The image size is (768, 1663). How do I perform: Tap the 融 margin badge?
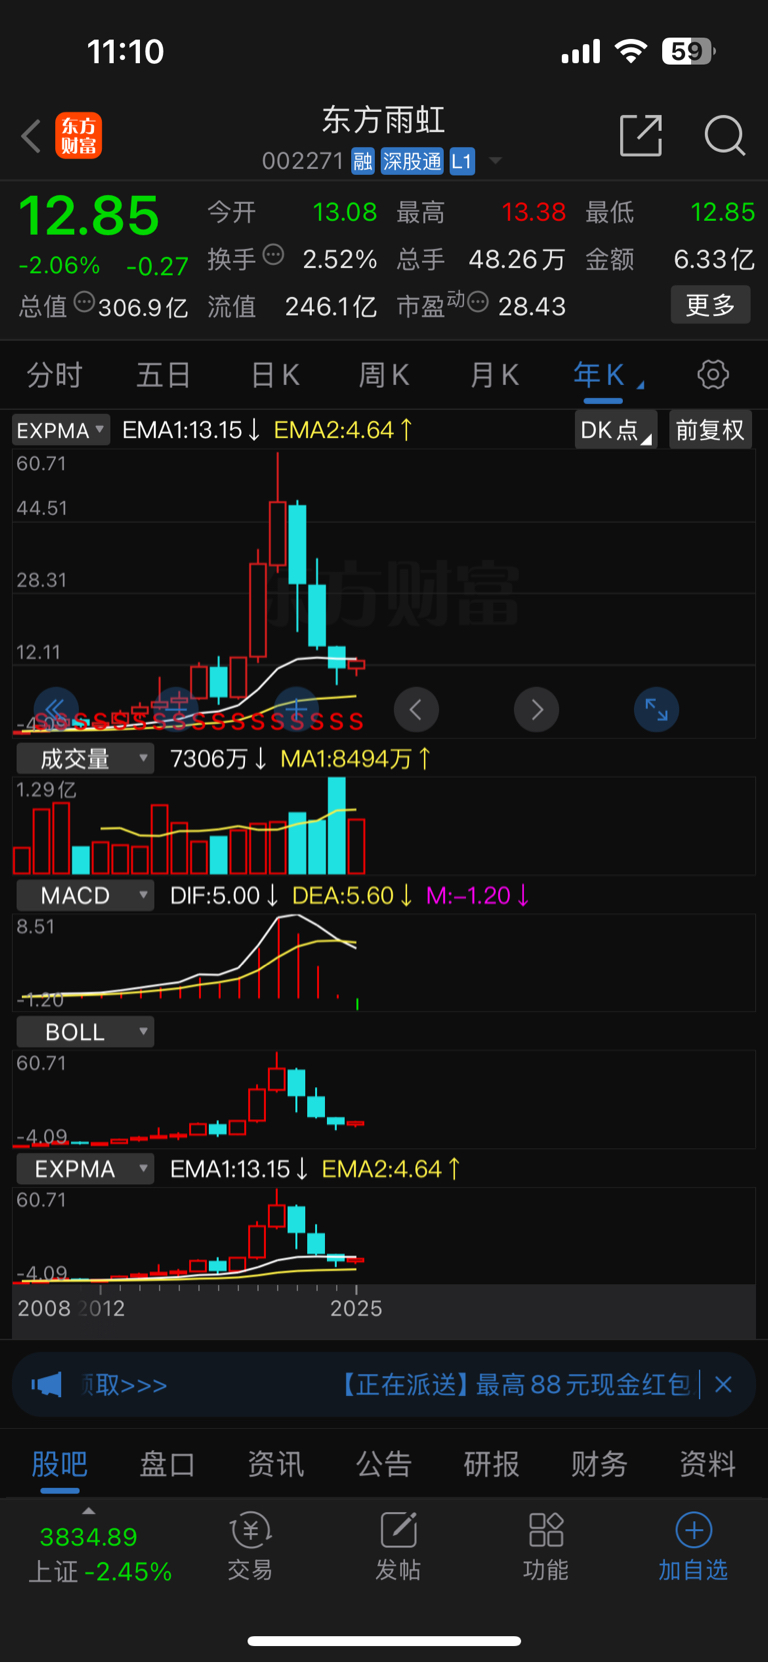pyautogui.click(x=363, y=161)
